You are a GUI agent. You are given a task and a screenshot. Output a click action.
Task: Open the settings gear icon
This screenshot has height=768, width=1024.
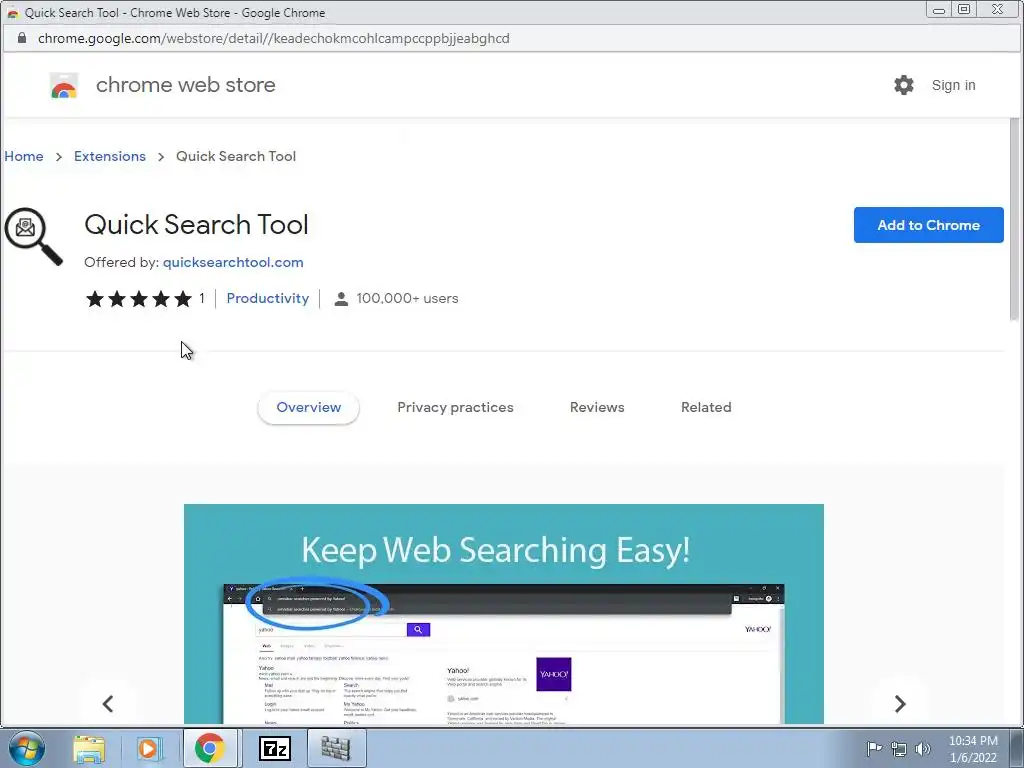point(904,85)
